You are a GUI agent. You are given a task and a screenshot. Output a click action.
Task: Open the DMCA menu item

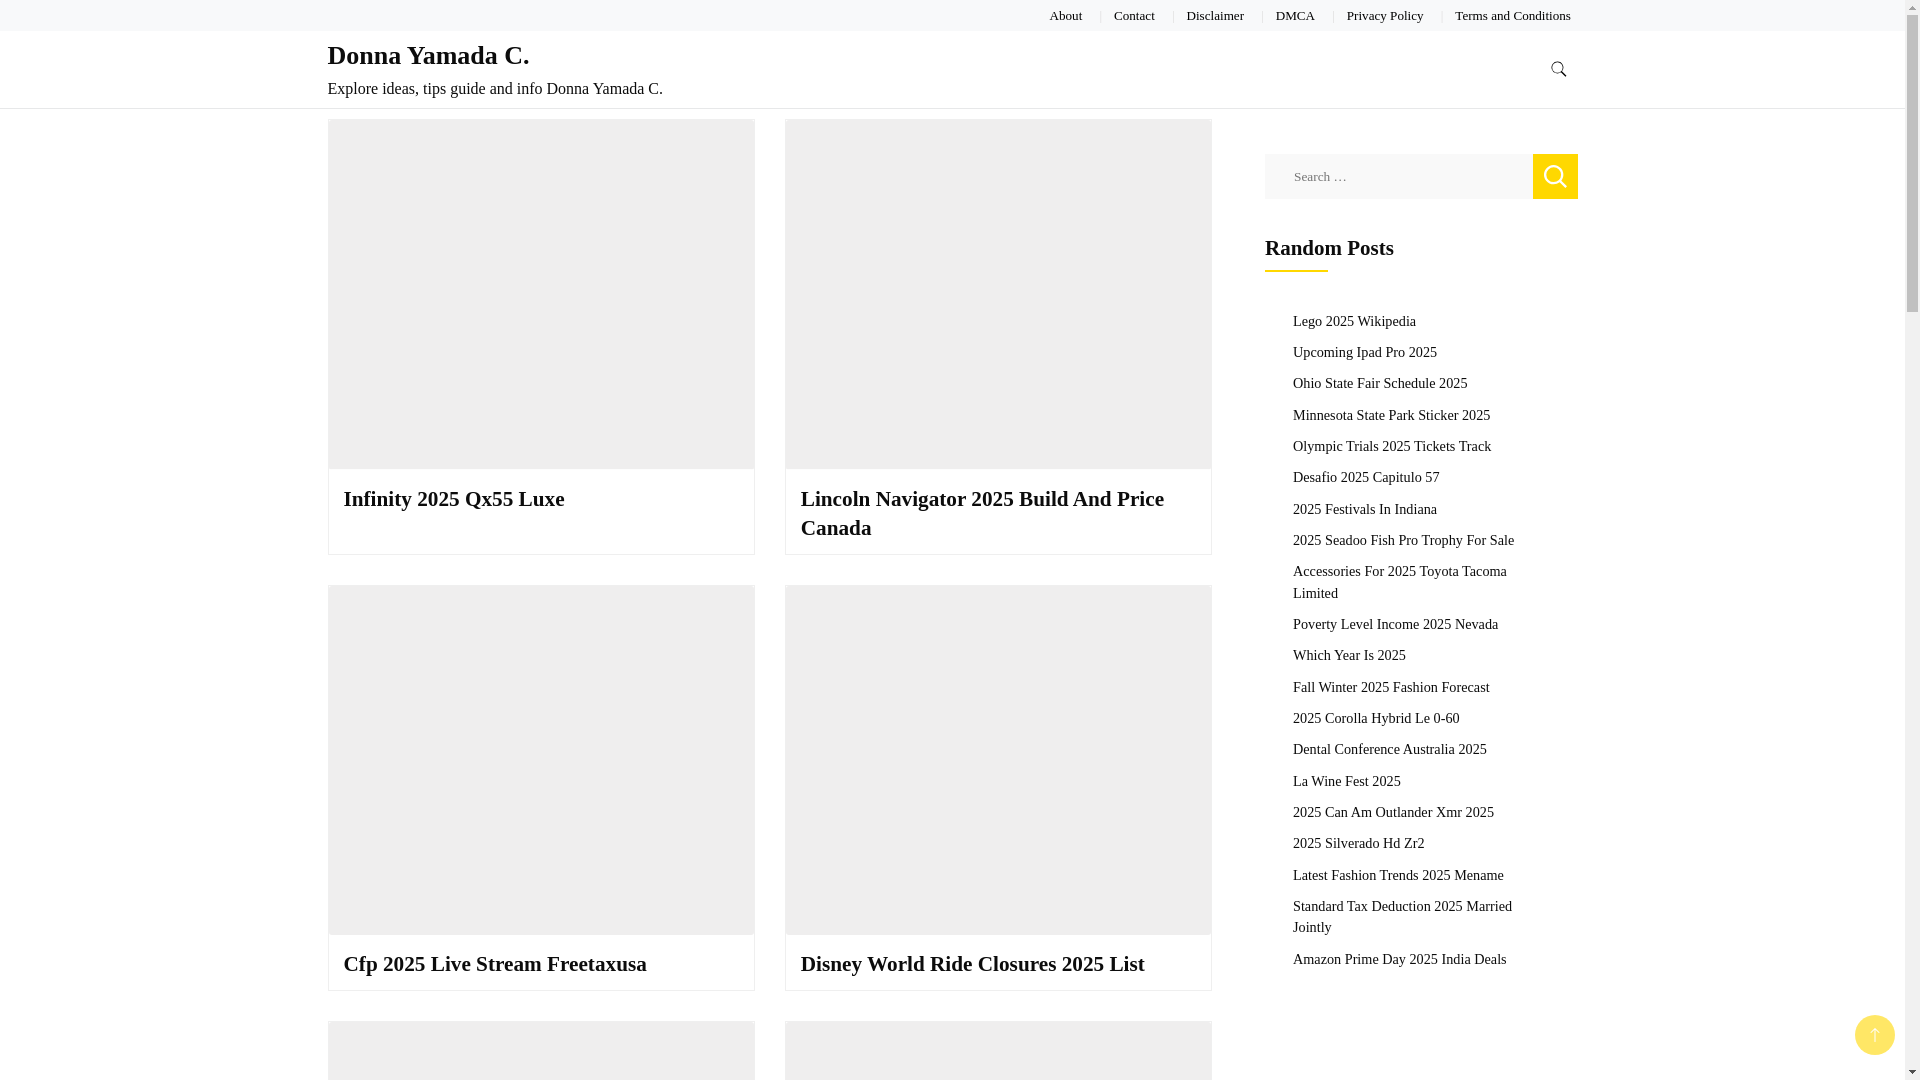point(1295,15)
